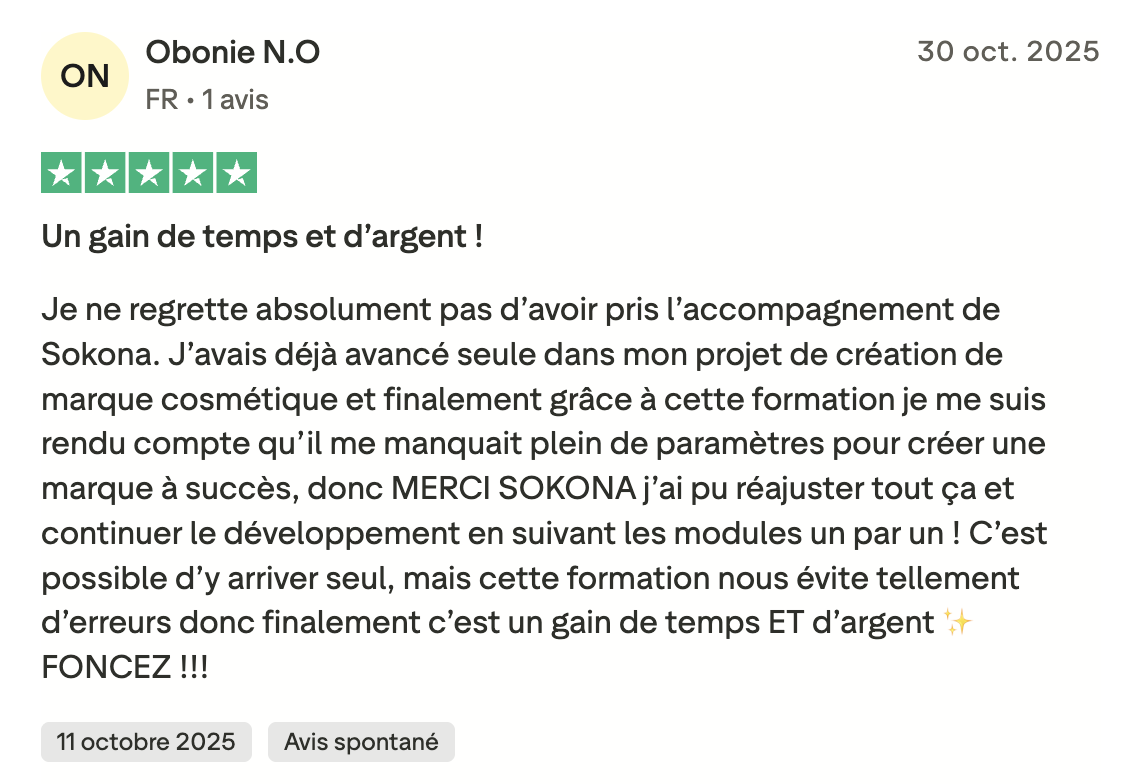
Task: Click the second rating star
Action: point(105,173)
